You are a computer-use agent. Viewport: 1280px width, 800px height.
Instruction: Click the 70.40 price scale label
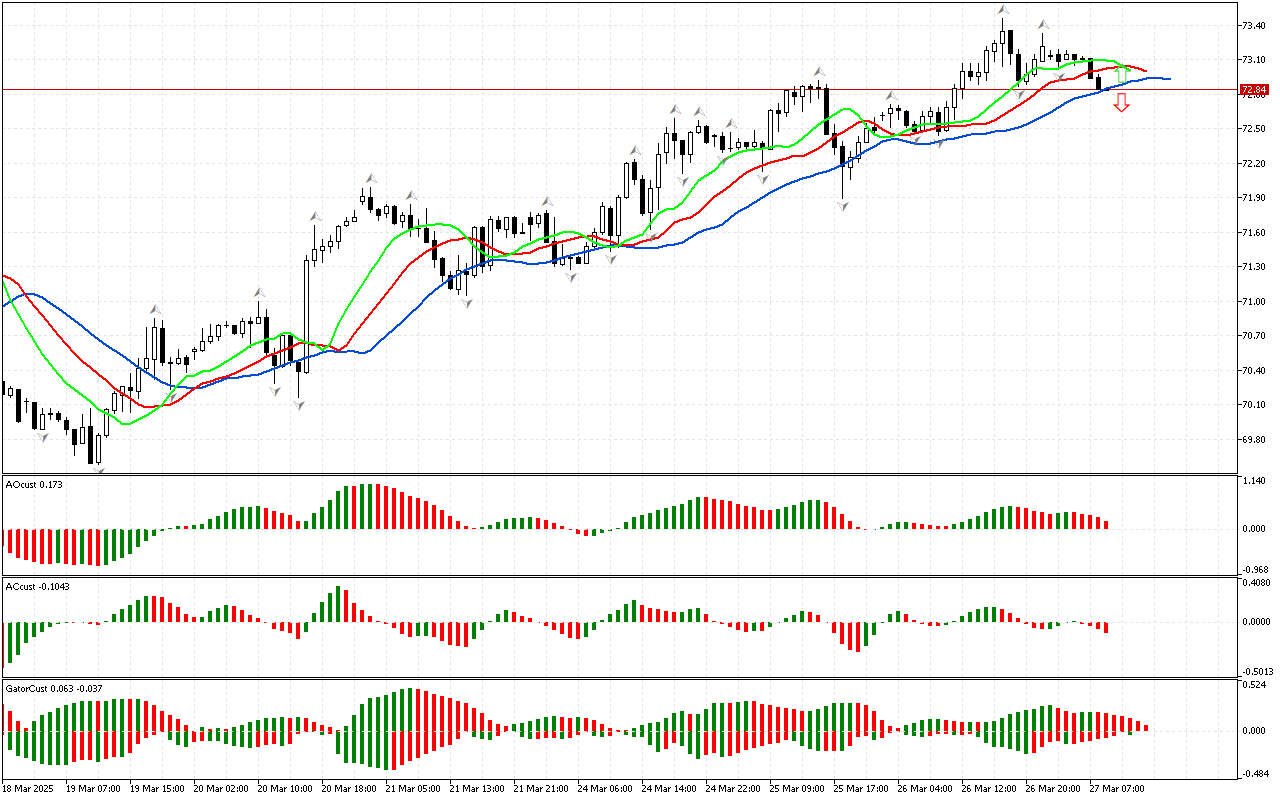(1253, 371)
